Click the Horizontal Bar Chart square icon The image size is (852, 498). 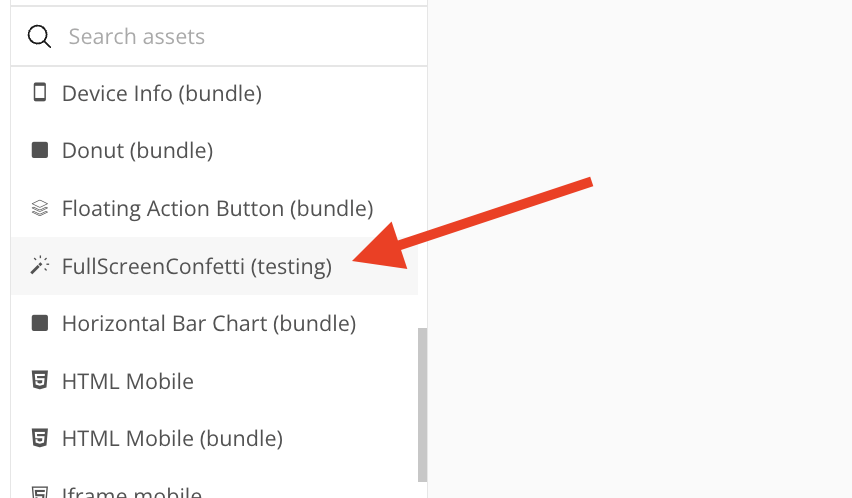(x=40, y=323)
